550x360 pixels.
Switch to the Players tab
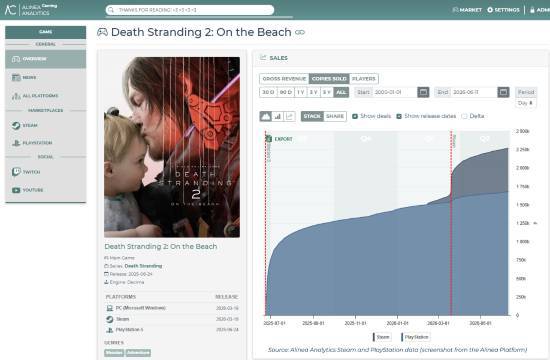click(364, 79)
